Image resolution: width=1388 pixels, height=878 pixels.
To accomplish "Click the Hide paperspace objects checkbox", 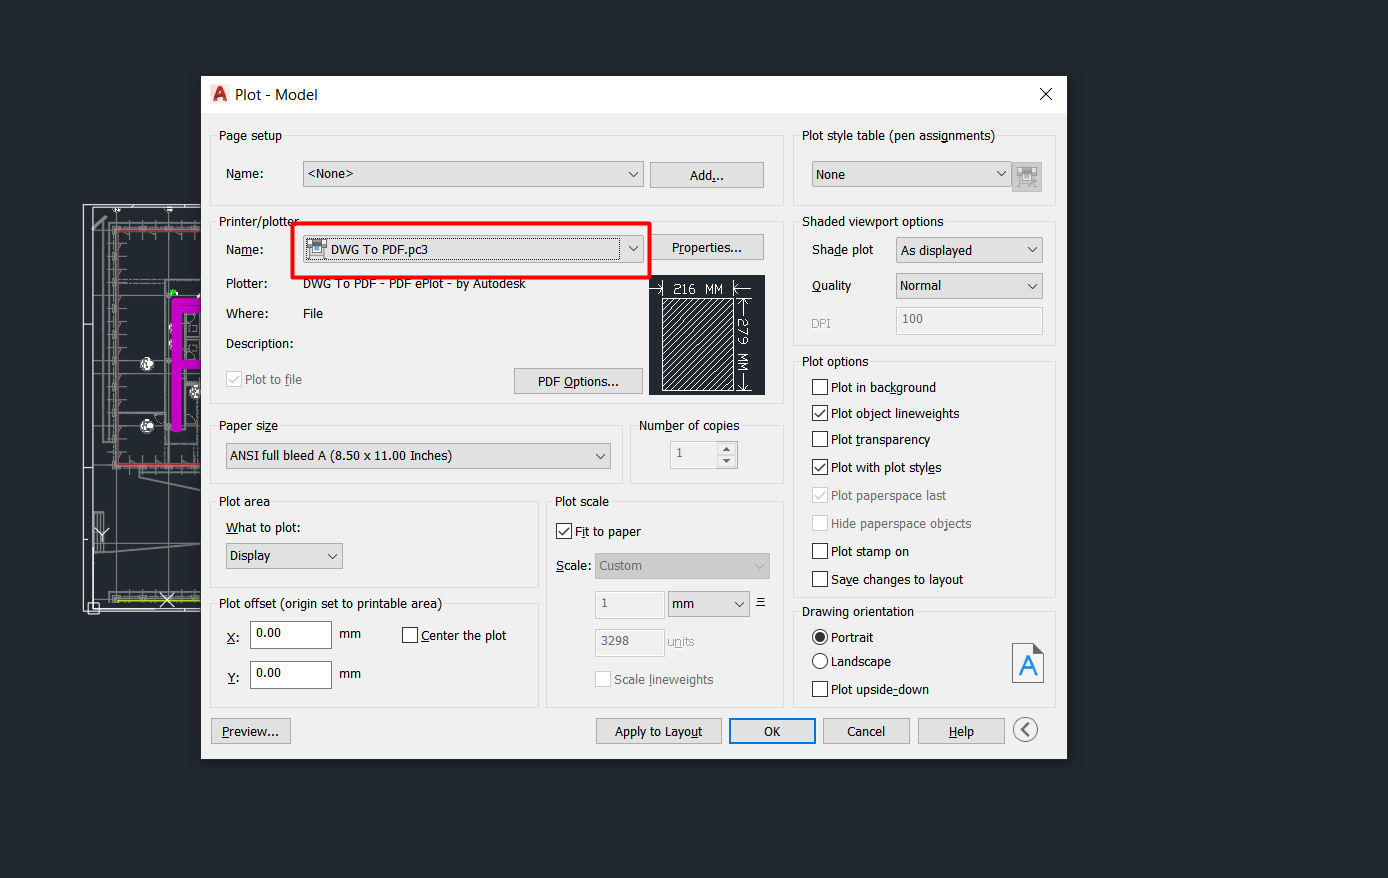I will click(x=820, y=523).
